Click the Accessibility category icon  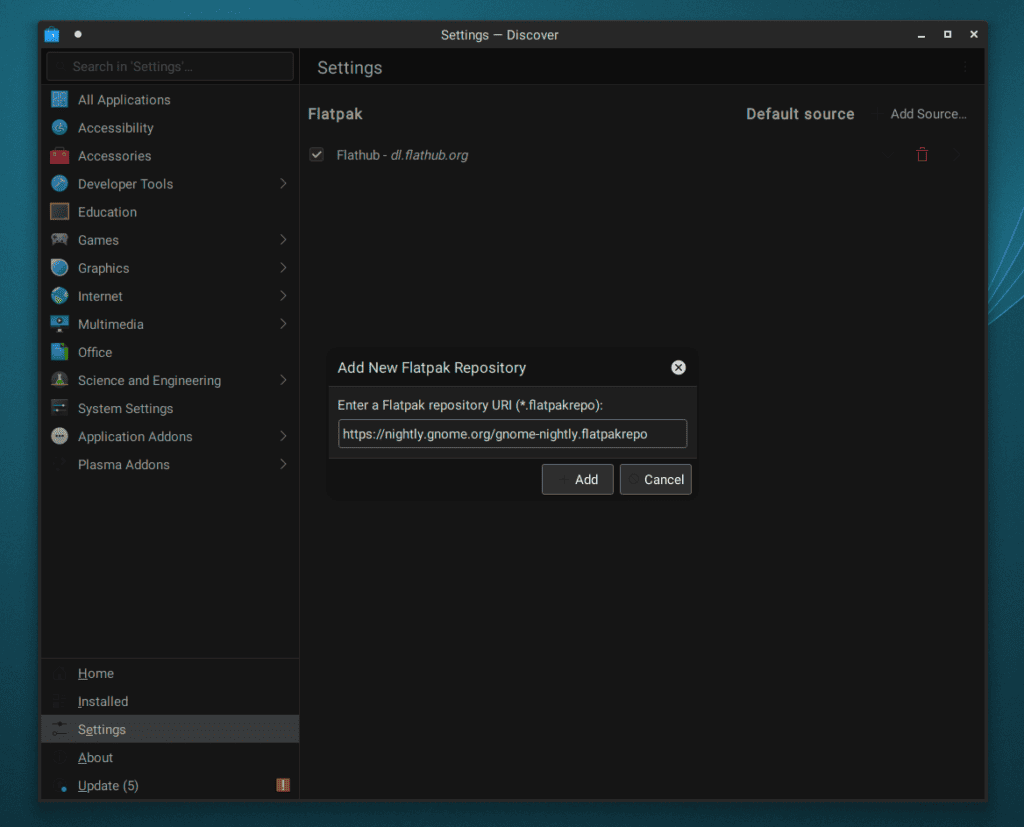pos(60,128)
